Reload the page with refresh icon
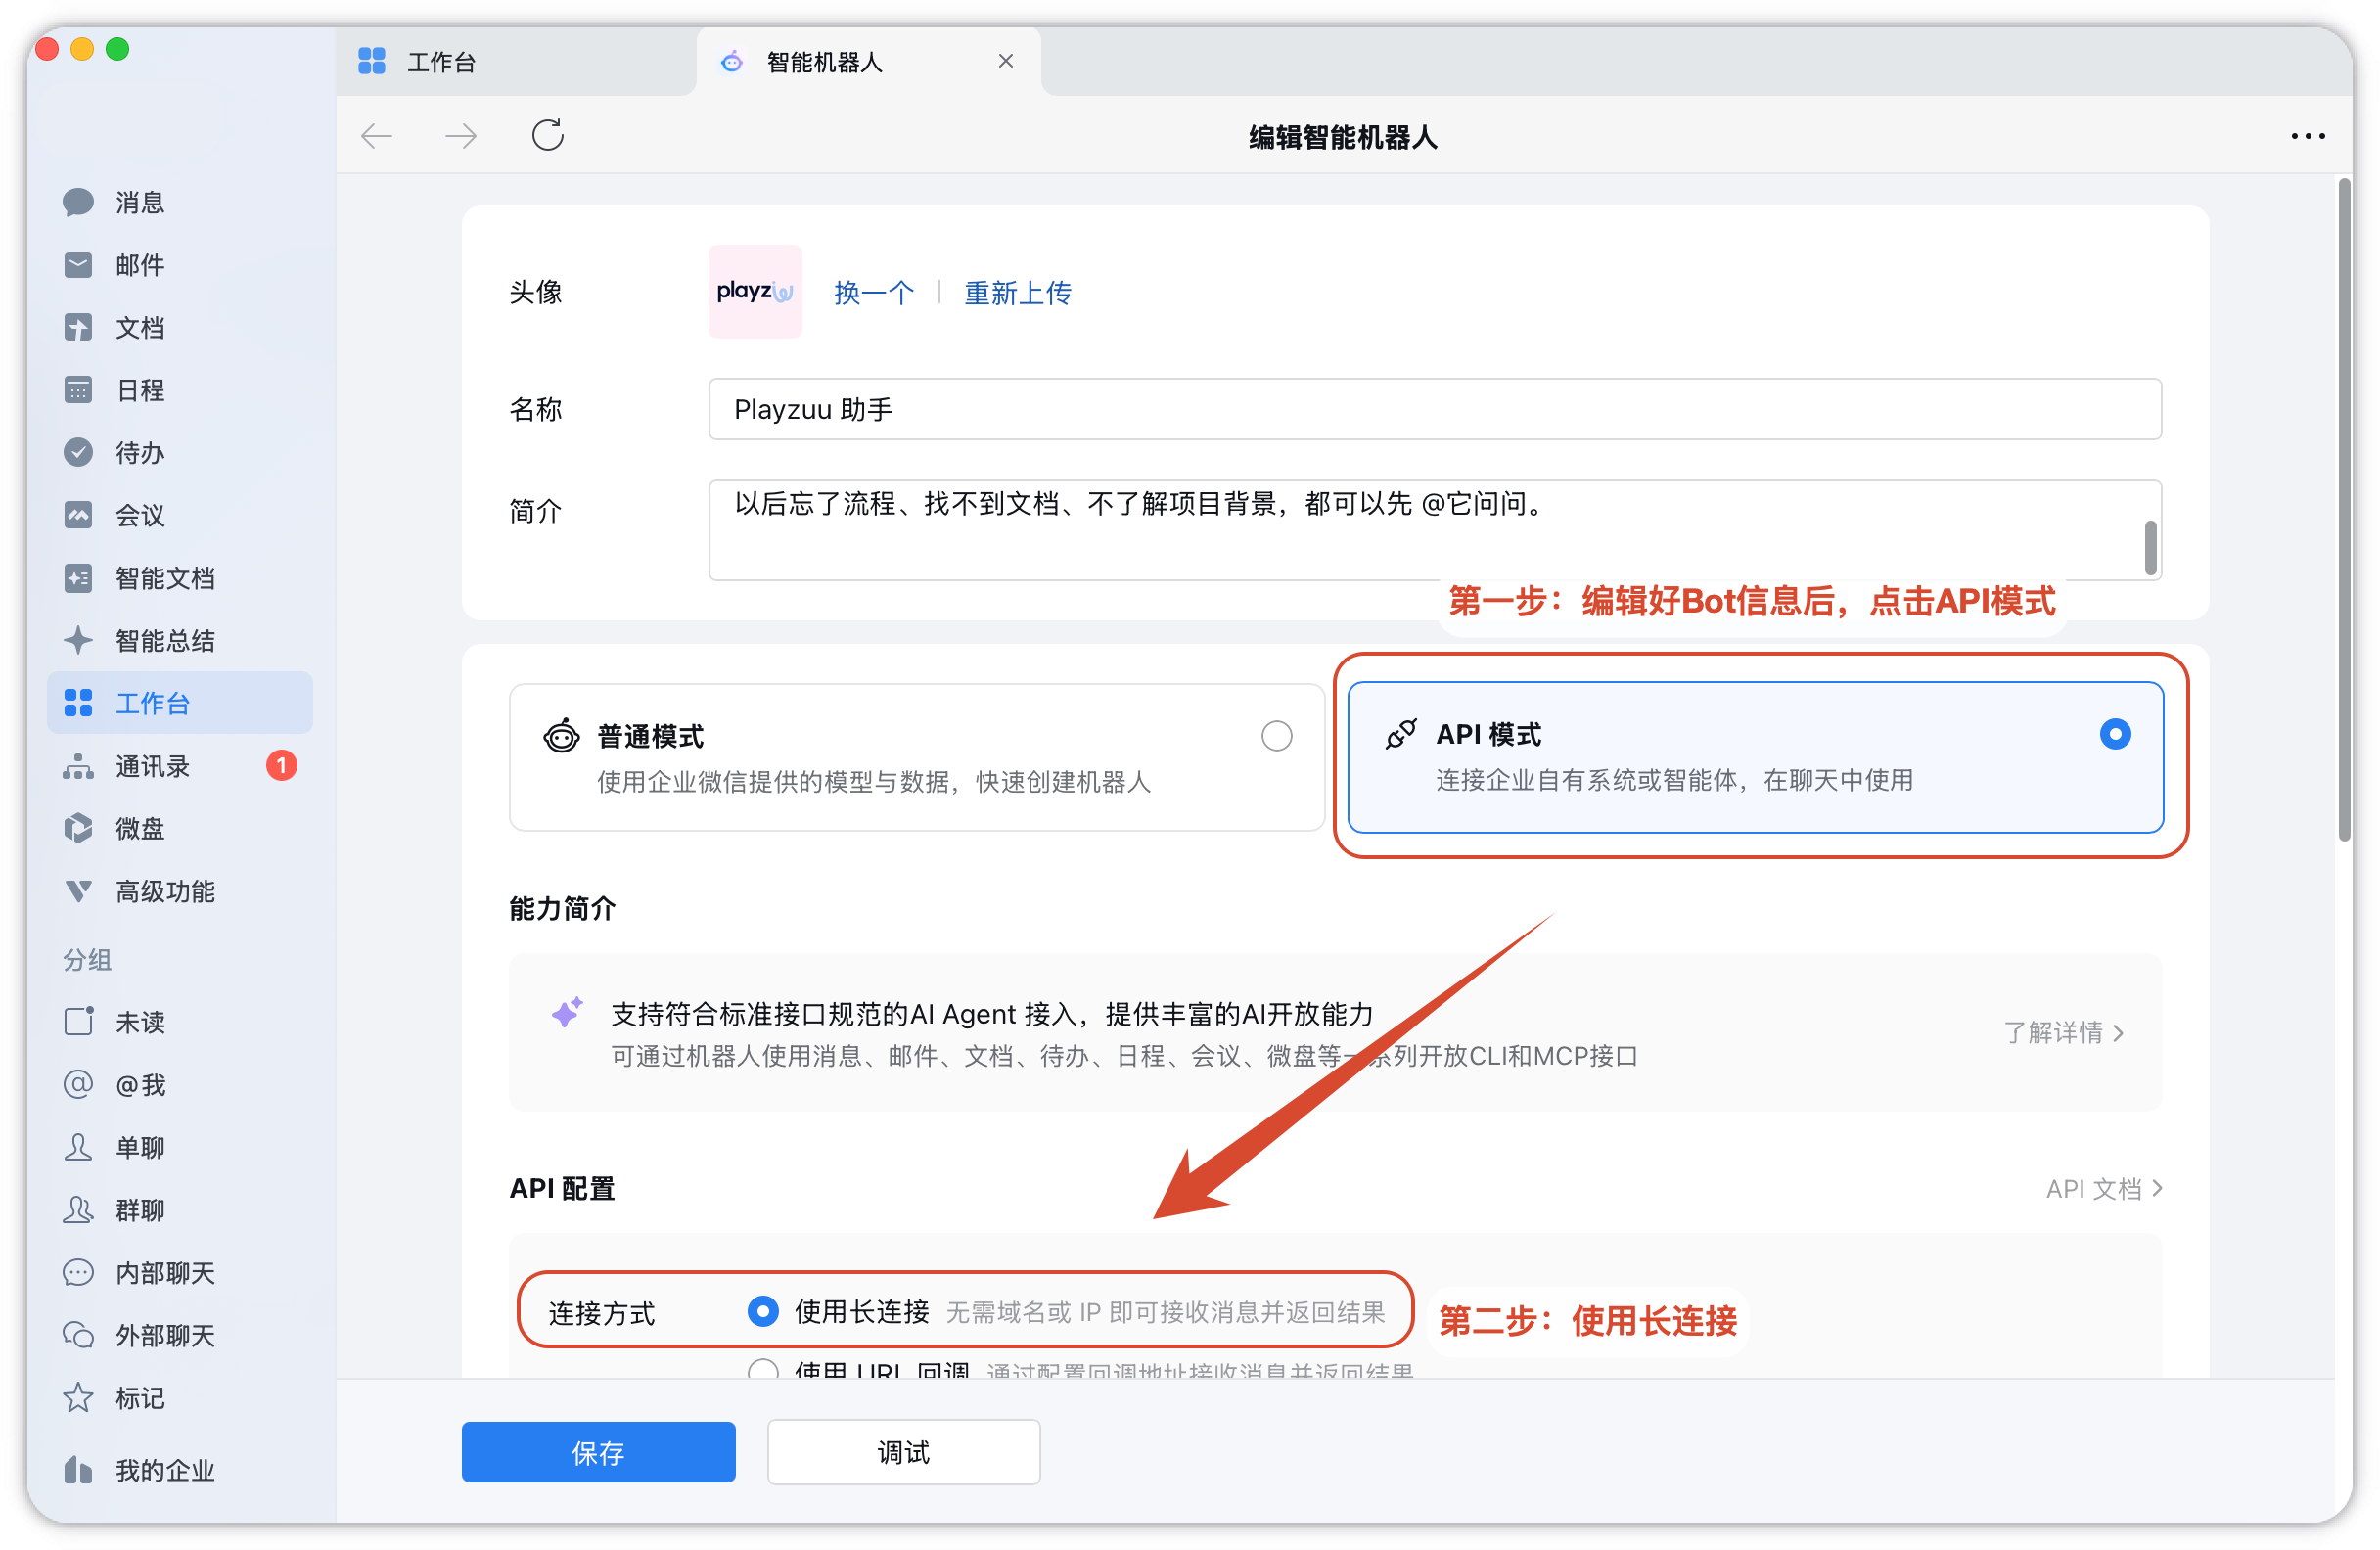Viewport: 2380px width, 1550px height. [x=548, y=135]
